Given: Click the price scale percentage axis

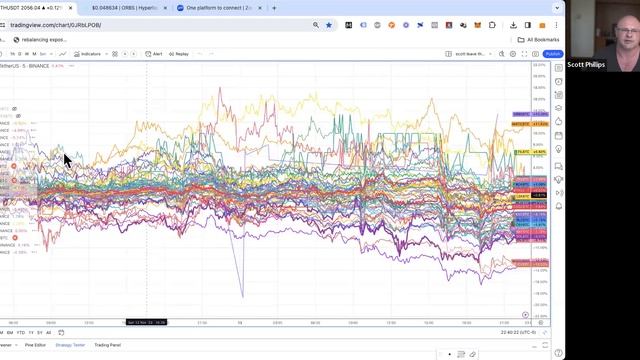Looking at the screenshot, I should point(540,190).
